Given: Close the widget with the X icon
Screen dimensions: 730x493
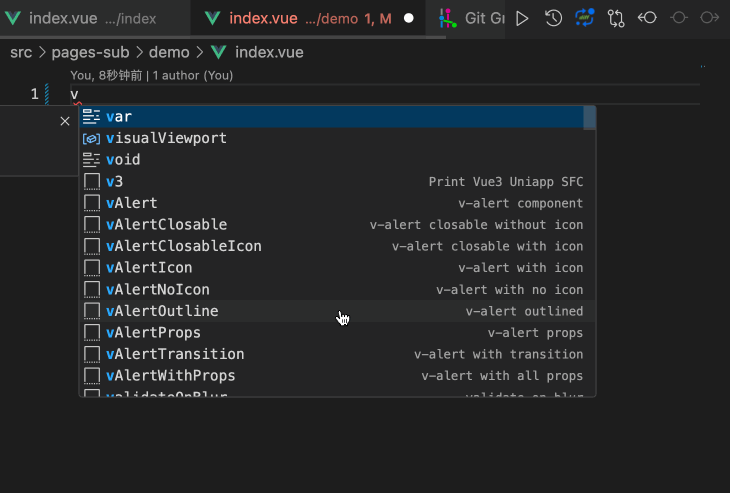Looking at the screenshot, I should (65, 121).
